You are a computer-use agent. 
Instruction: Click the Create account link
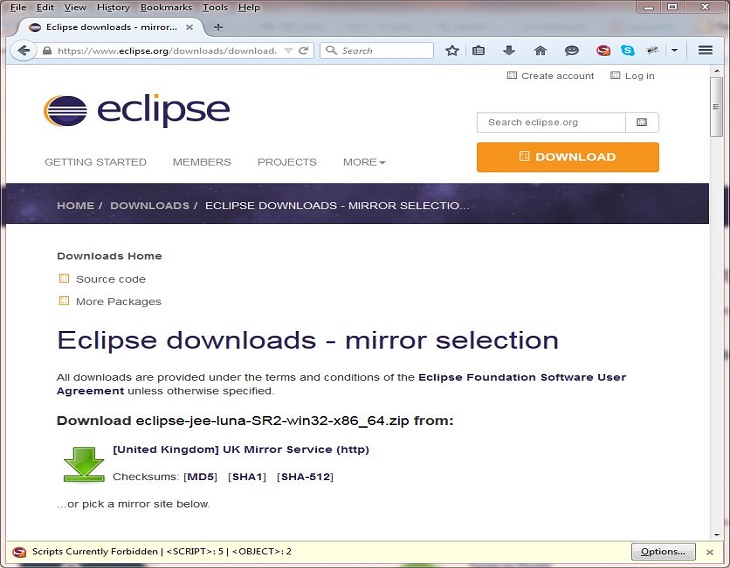[x=550, y=76]
